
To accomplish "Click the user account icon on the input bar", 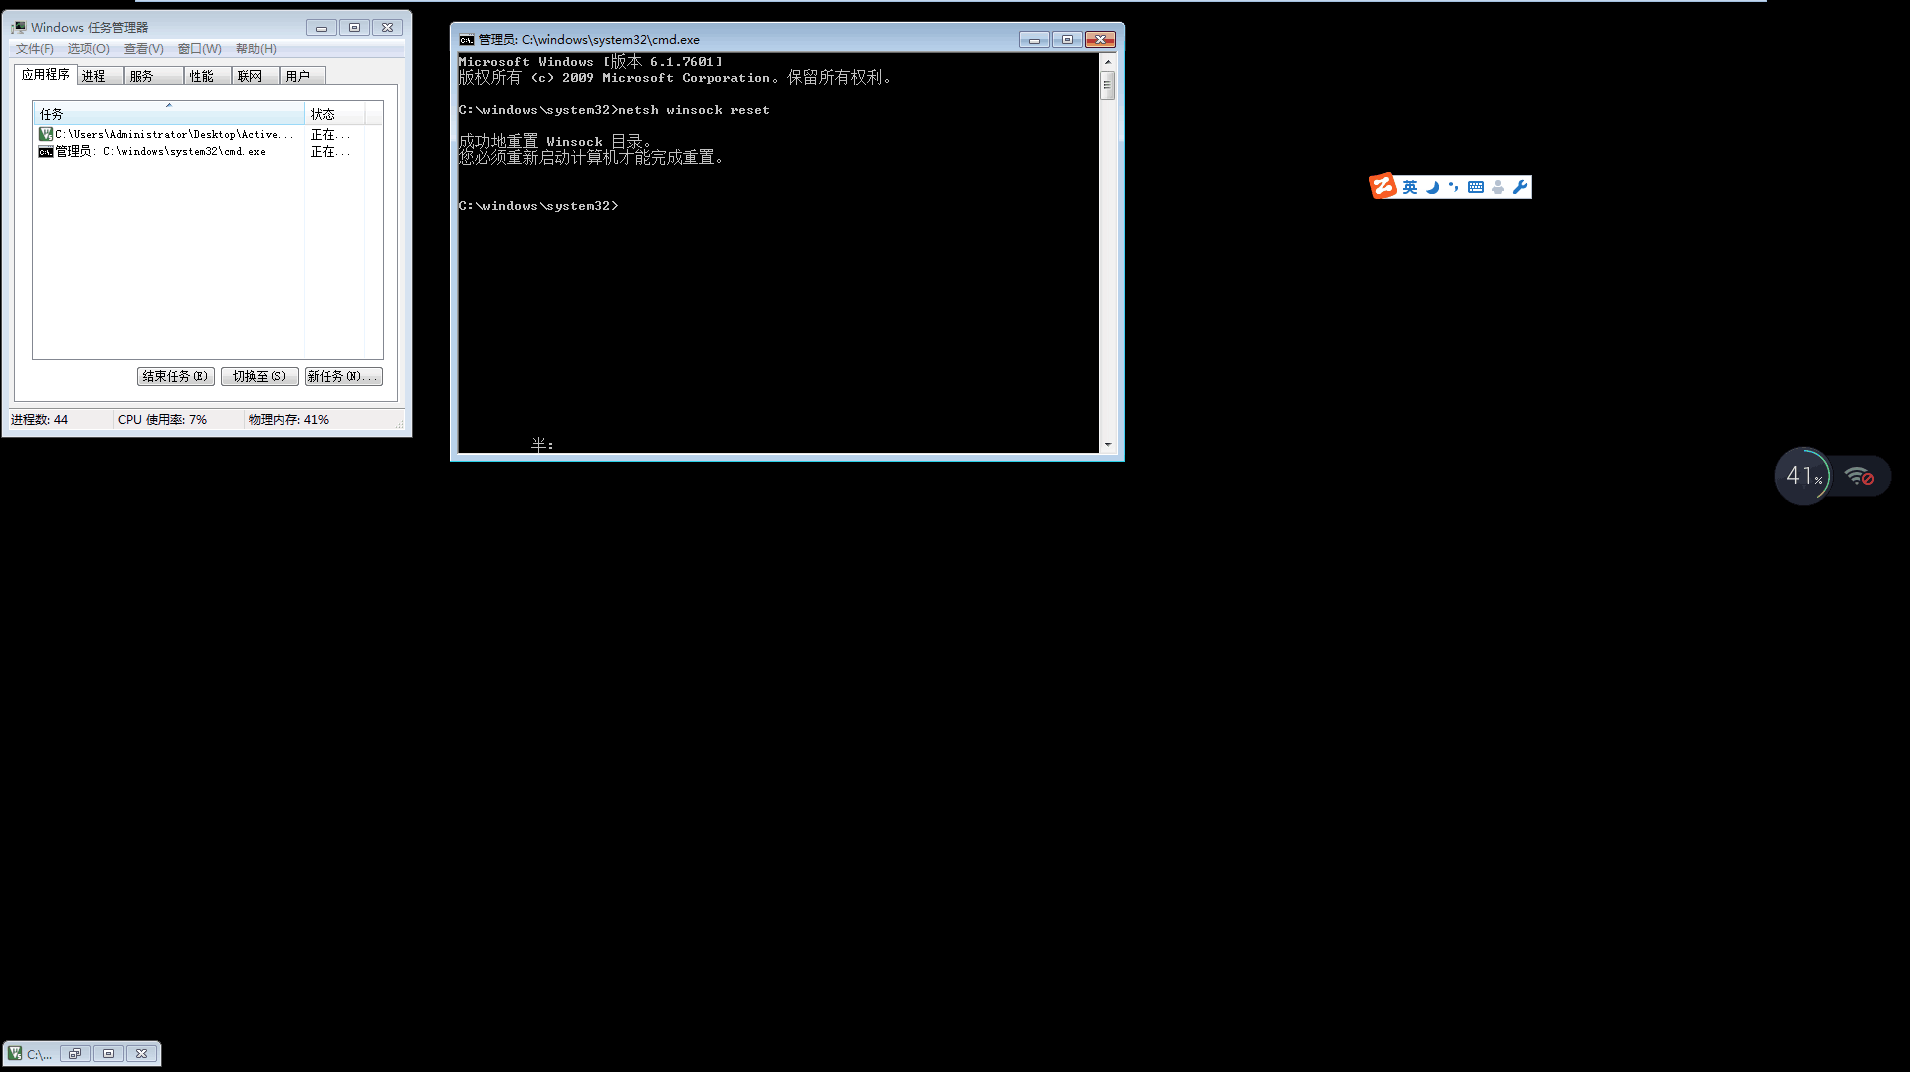I will (1498, 187).
